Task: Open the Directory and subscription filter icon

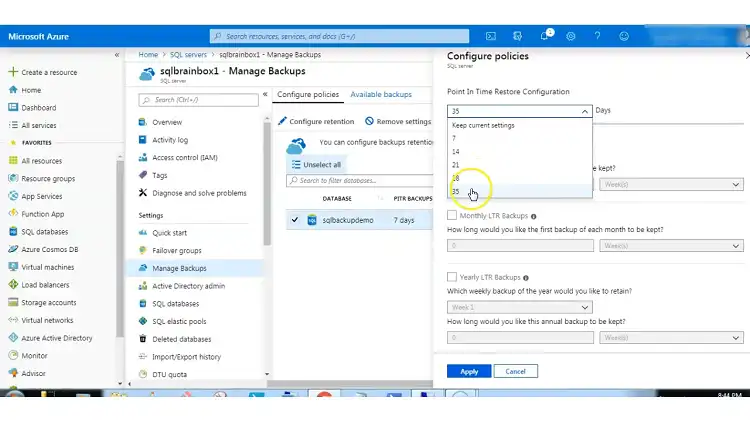Action: pos(517,36)
